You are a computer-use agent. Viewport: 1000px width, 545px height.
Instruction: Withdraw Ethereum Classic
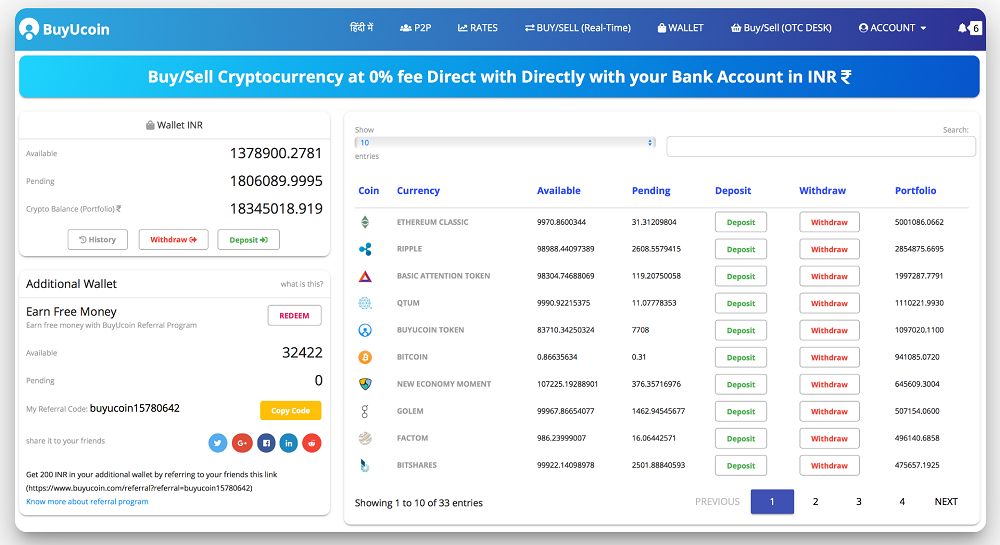[x=829, y=222]
